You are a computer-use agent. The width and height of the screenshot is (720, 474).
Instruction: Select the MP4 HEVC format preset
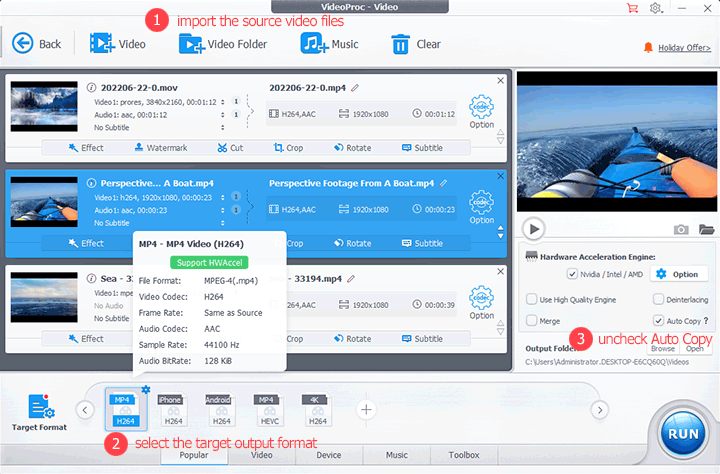click(270, 410)
